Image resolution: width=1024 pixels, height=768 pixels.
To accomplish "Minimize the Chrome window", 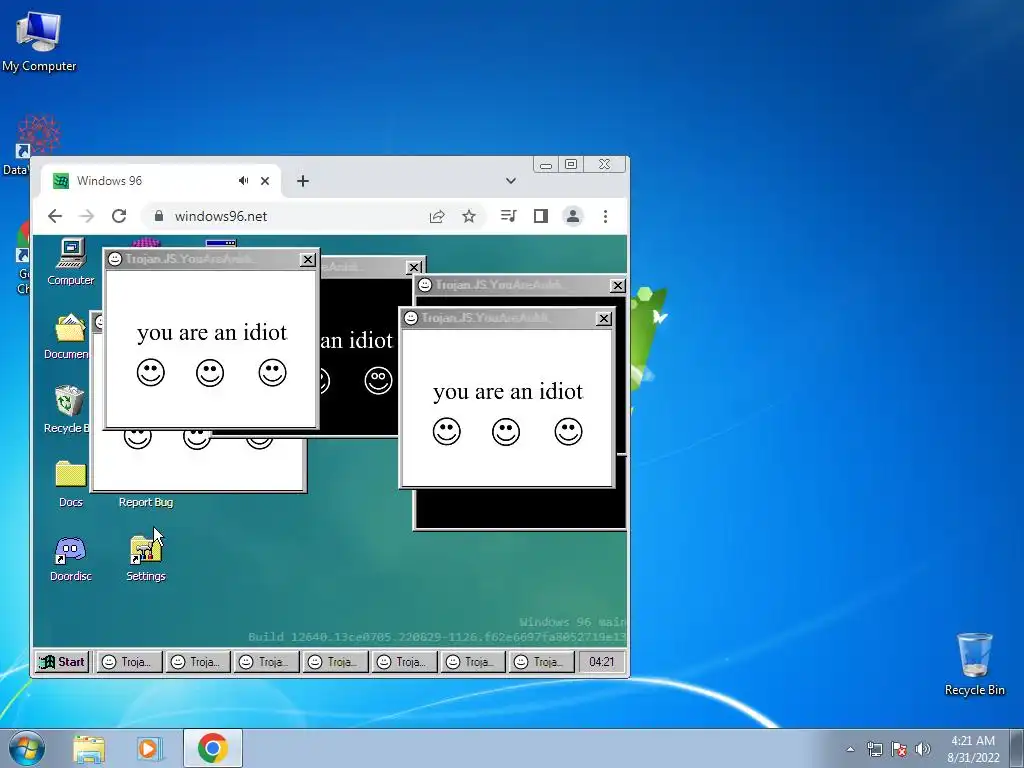I will (x=546, y=164).
